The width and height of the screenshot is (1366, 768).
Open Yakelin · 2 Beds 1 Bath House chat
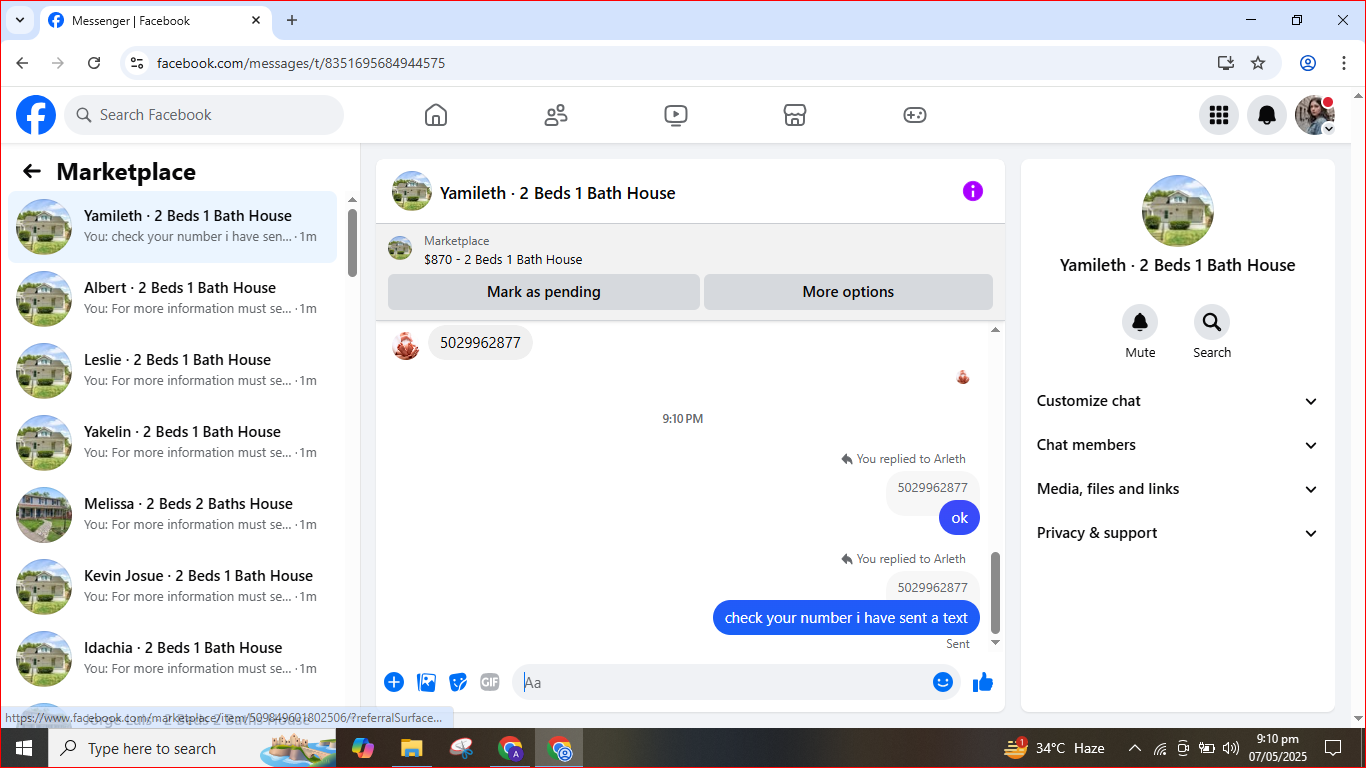click(x=173, y=443)
